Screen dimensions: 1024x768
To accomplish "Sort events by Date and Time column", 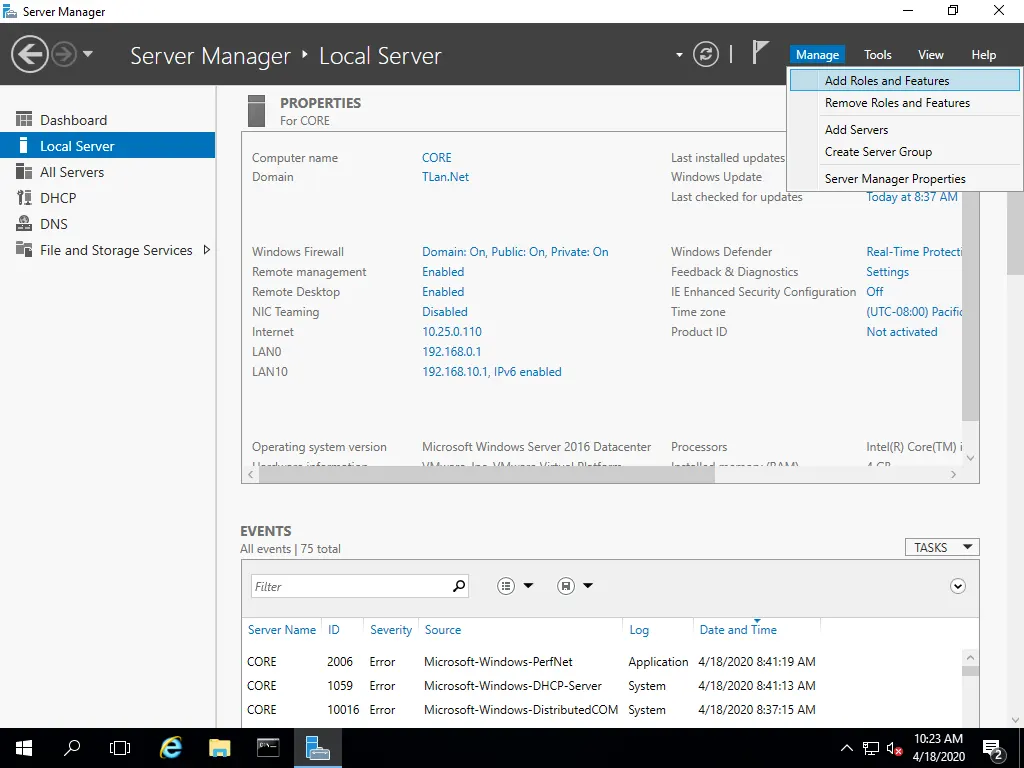I will (738, 630).
